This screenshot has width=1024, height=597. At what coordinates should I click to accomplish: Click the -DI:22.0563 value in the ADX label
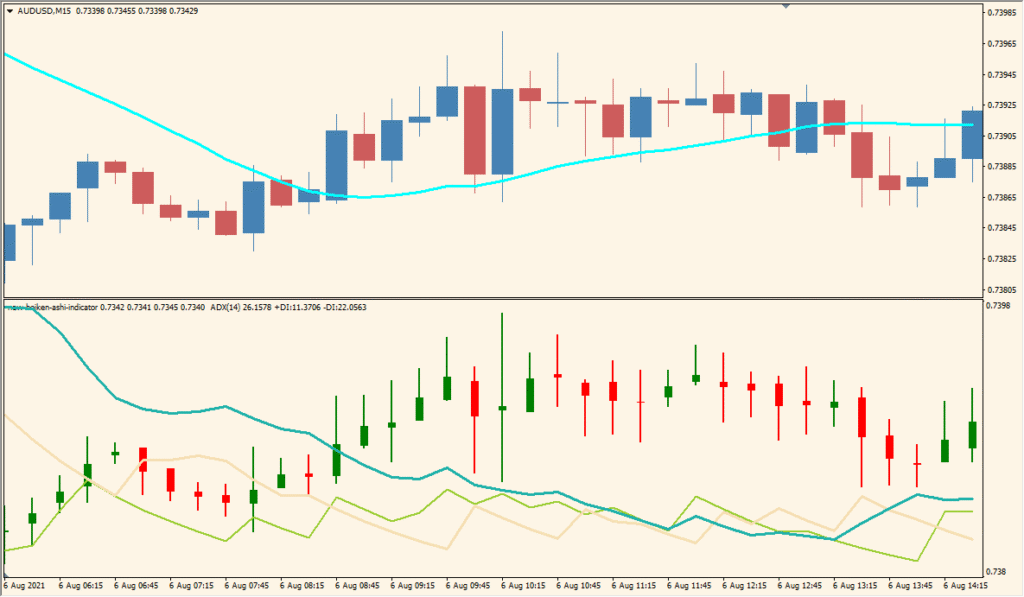click(345, 307)
